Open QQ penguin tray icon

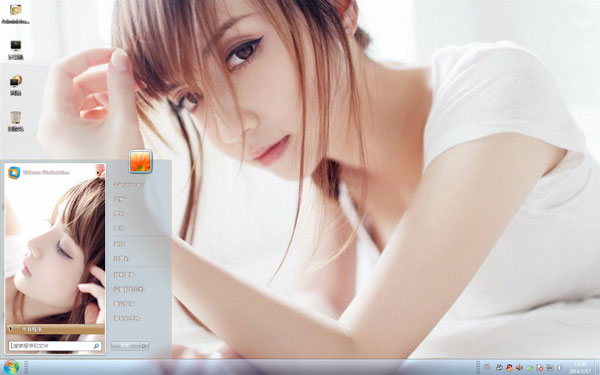510,368
